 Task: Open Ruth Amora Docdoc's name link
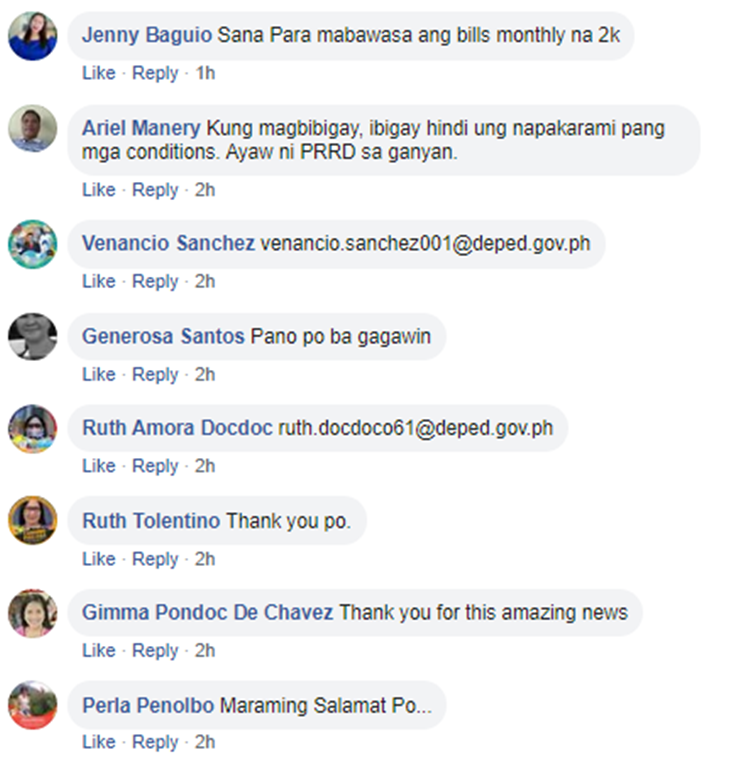click(x=177, y=428)
